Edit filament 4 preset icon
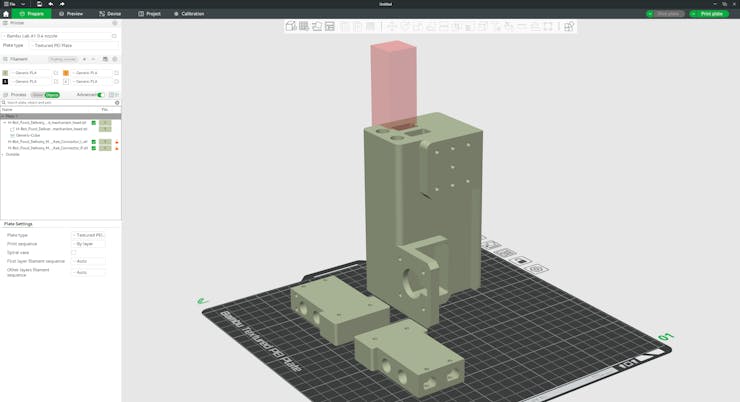The width and height of the screenshot is (740, 402). [117, 82]
